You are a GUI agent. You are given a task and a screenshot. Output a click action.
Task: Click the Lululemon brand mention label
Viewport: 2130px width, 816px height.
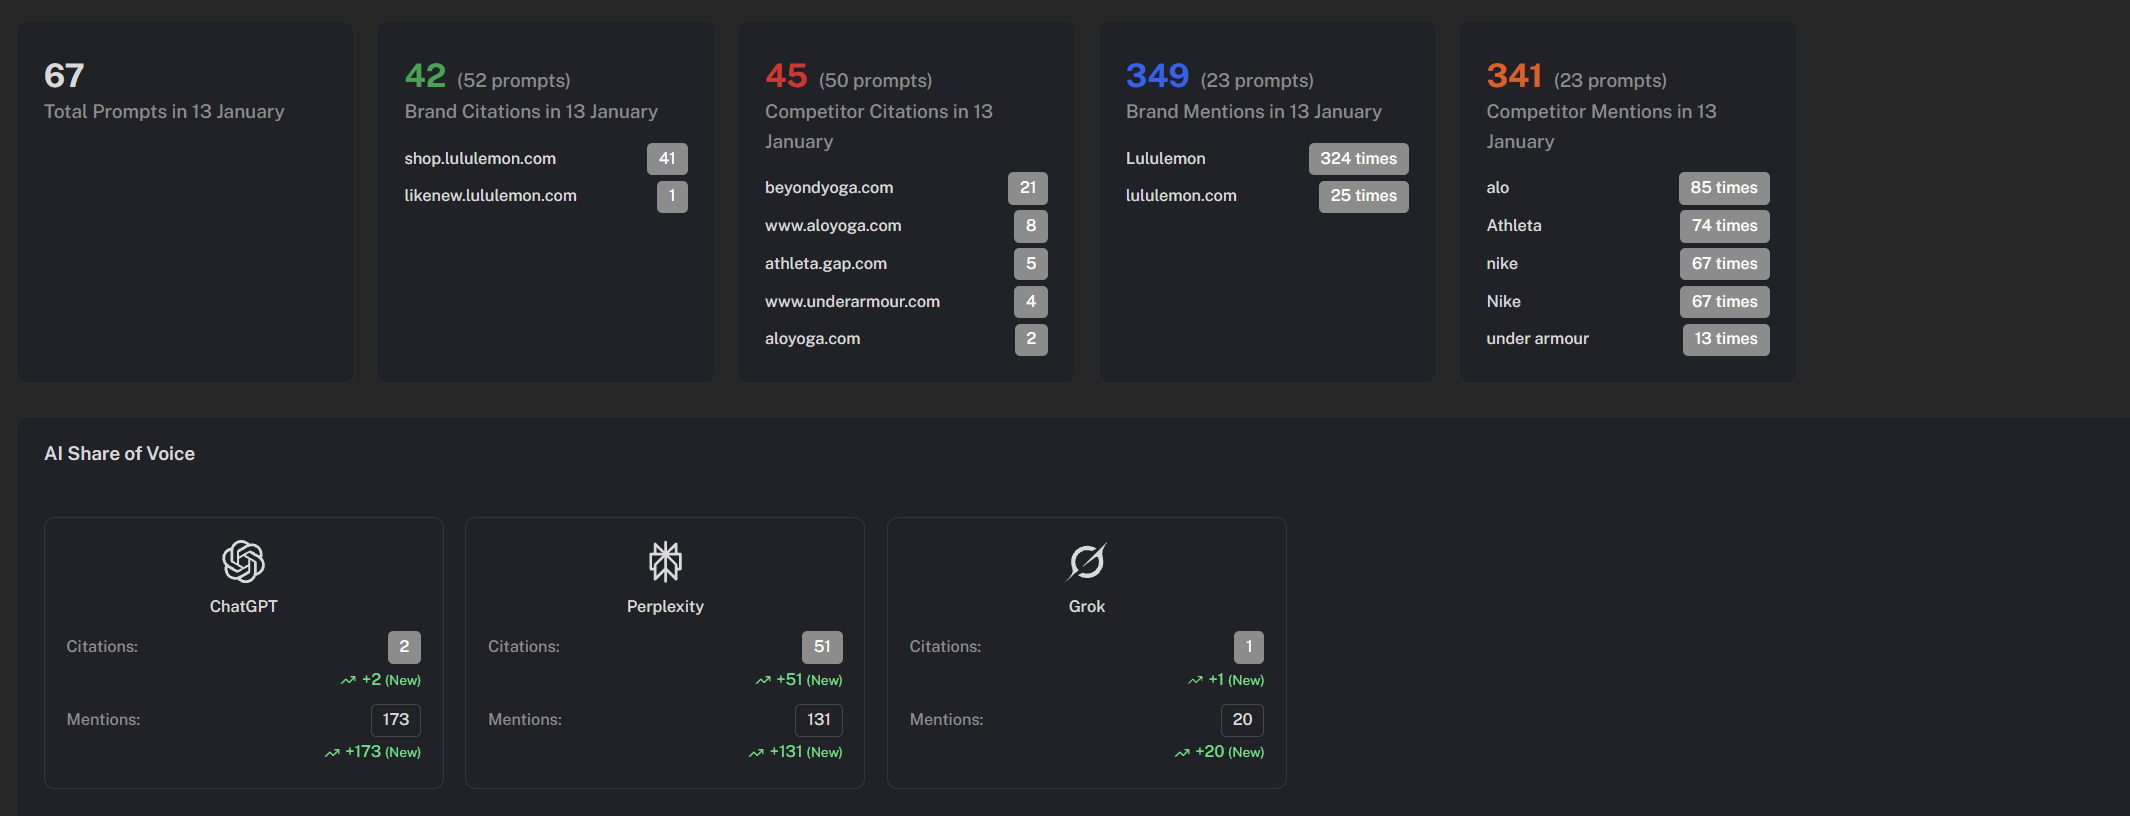(x=1165, y=159)
